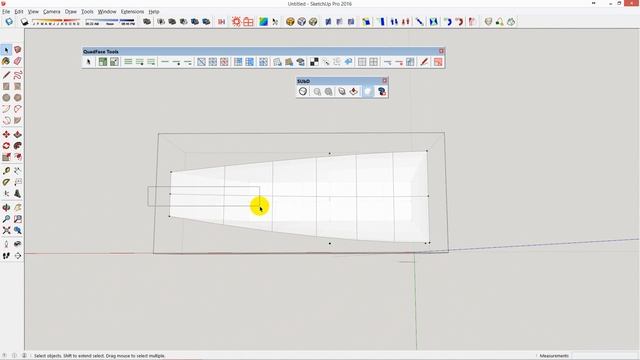The image size is (640, 360).
Task: Close the QuadFace Tools toolbar
Action: coord(441,51)
